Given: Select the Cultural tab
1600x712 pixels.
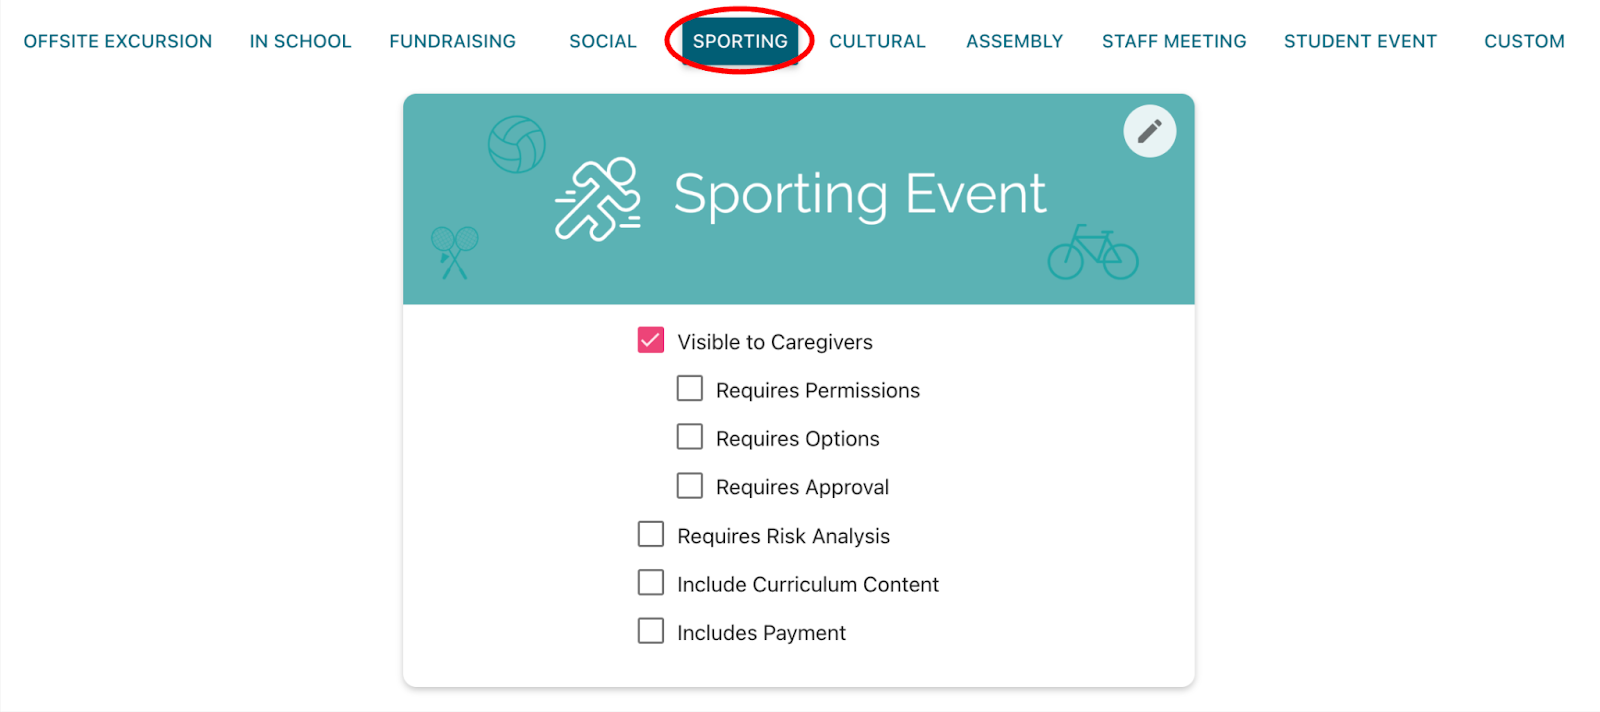Looking at the screenshot, I should (x=877, y=41).
